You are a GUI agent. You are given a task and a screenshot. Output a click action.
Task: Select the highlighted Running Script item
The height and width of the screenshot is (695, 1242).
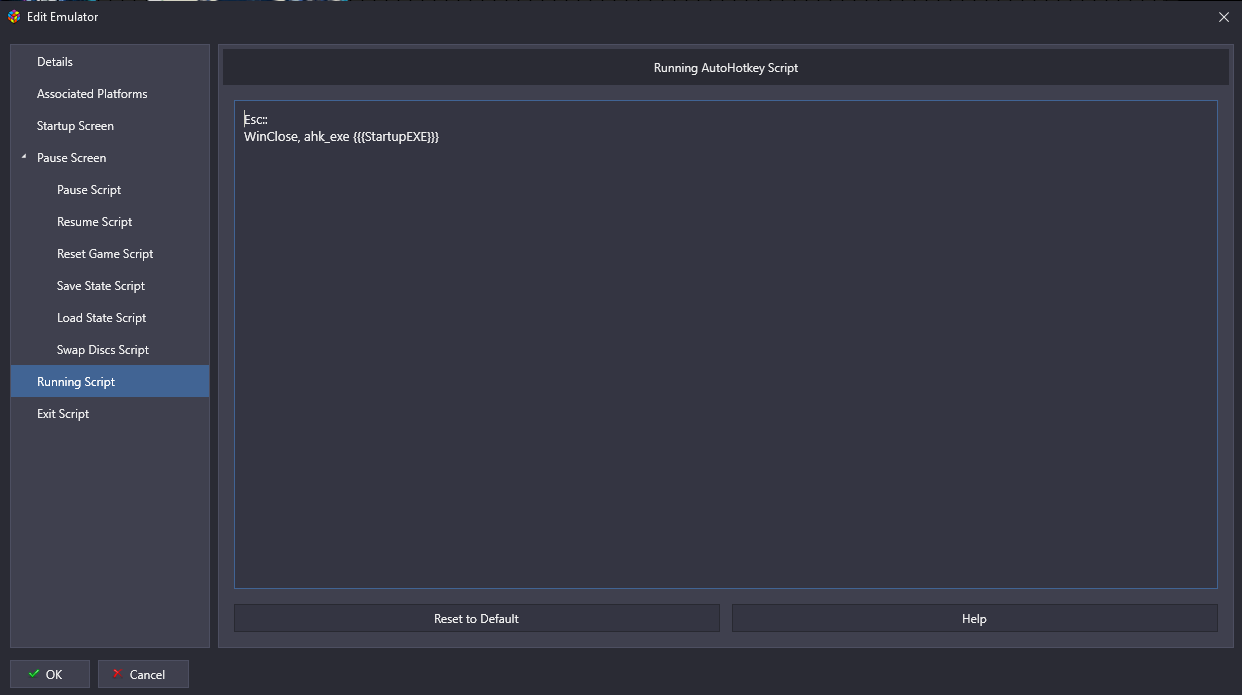coord(76,382)
